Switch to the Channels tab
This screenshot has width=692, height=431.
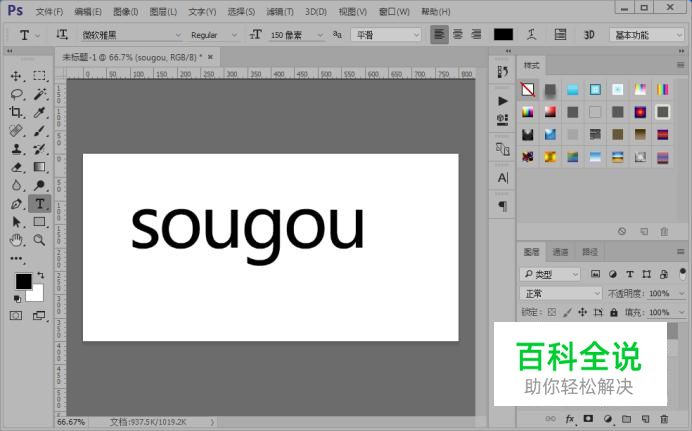point(560,252)
